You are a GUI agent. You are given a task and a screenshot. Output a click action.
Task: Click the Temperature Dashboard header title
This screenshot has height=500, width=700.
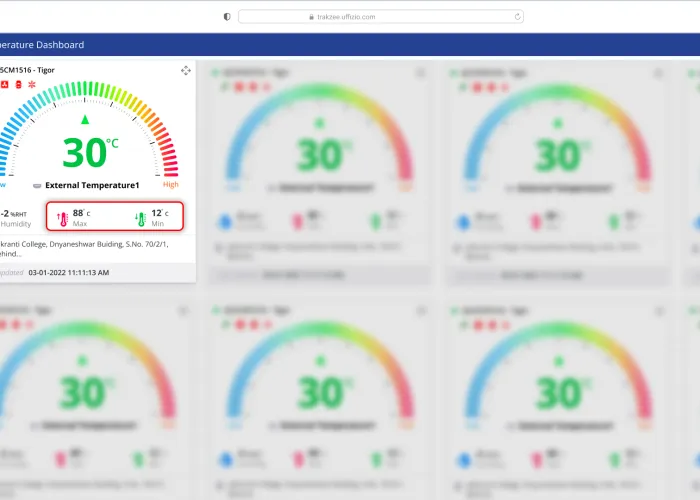(42, 45)
